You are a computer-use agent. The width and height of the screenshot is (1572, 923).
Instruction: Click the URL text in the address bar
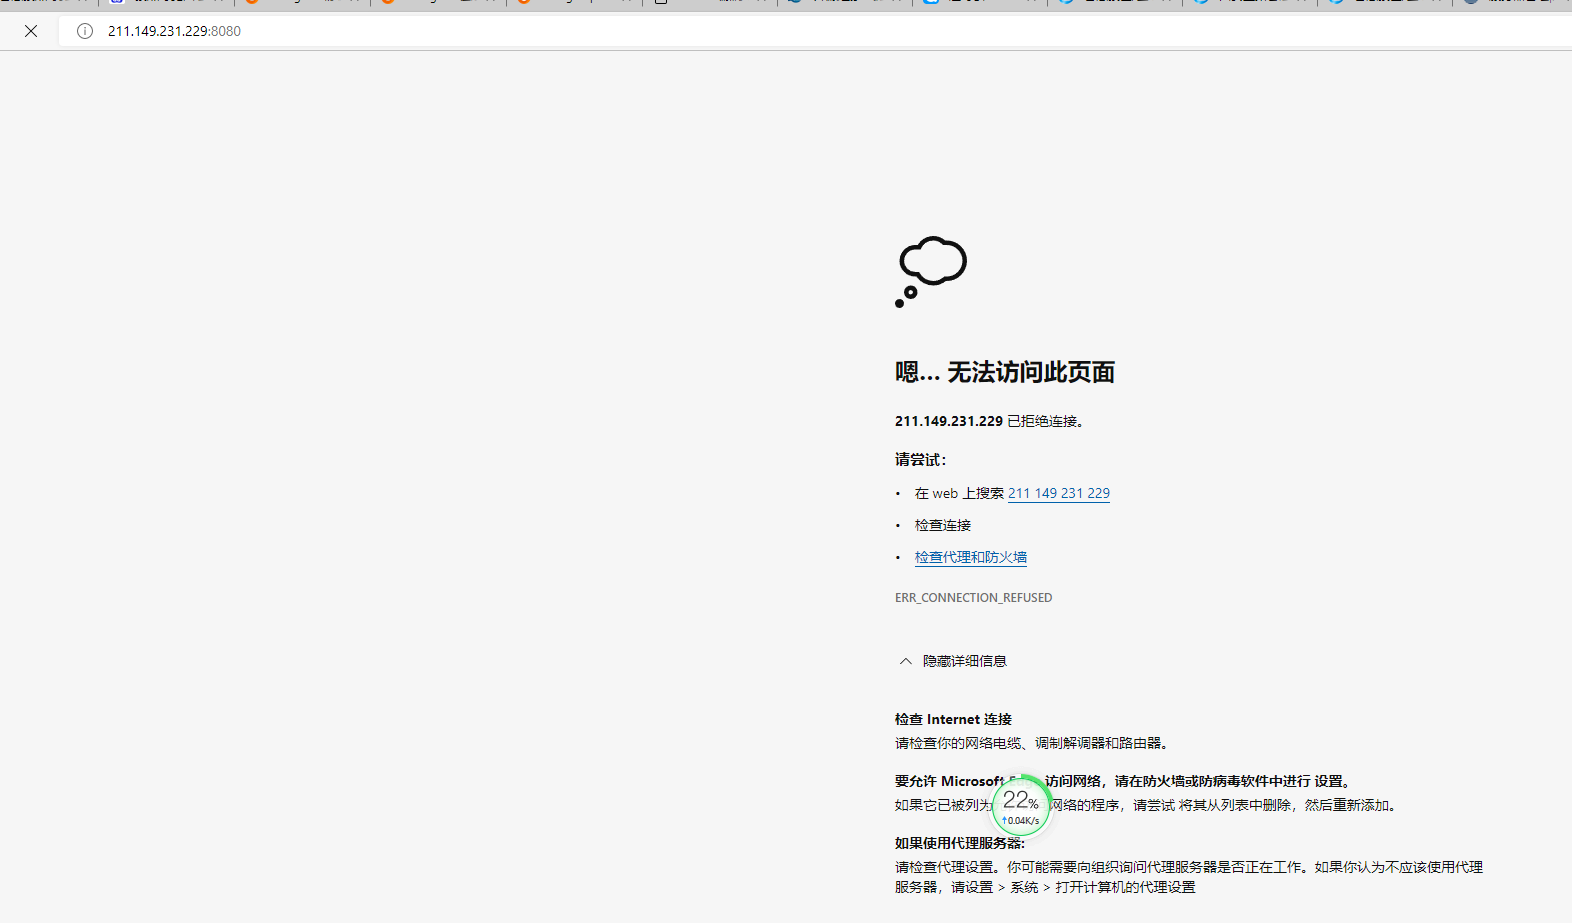click(x=174, y=31)
